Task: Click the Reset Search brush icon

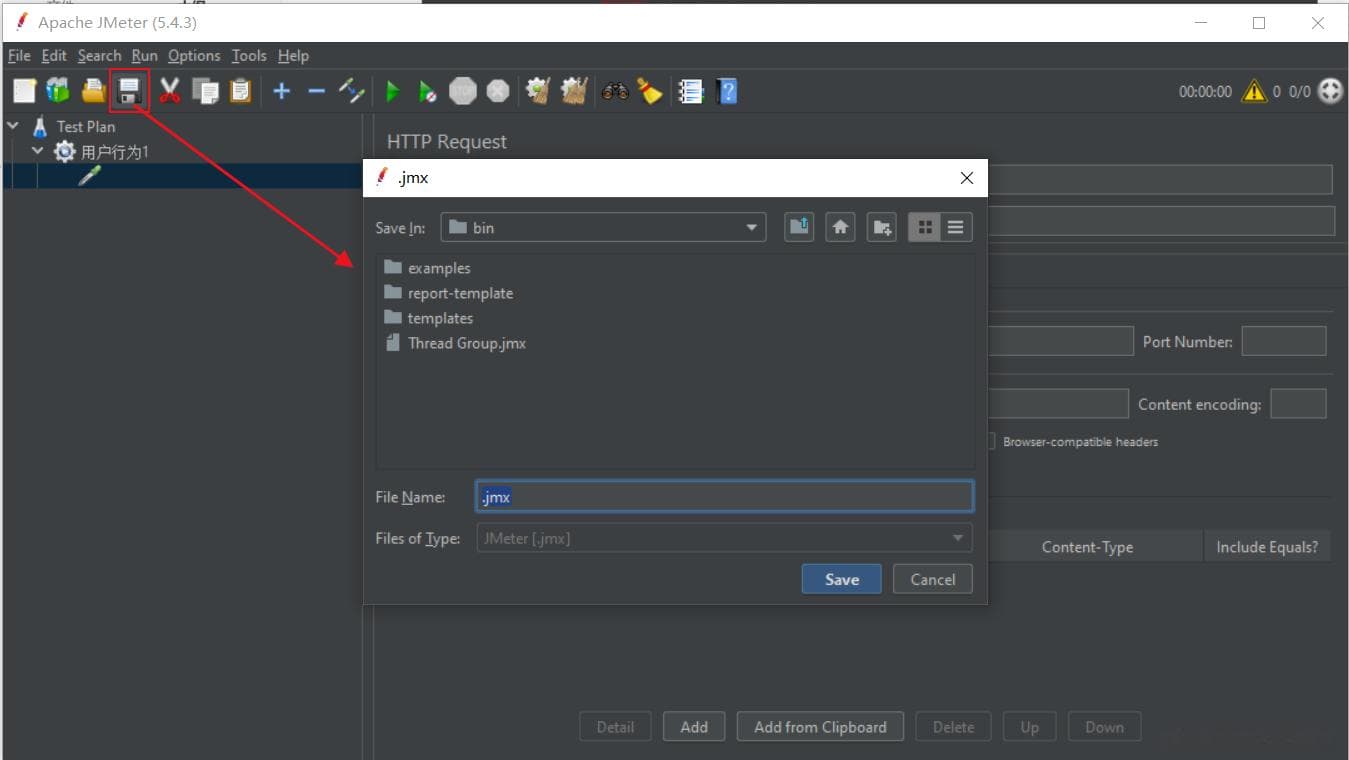Action: tap(650, 92)
